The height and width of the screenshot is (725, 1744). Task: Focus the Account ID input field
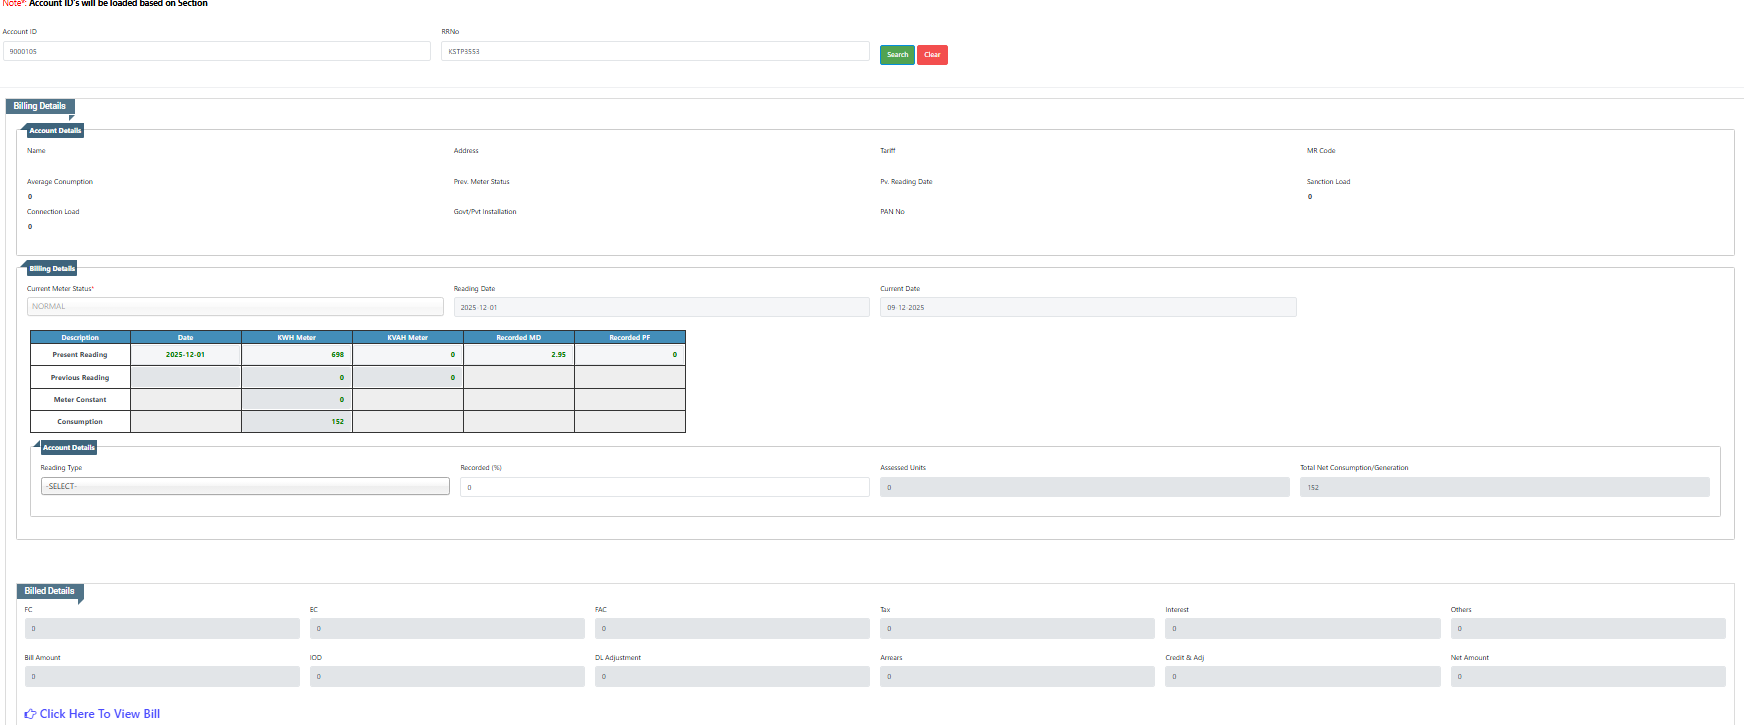tap(217, 51)
